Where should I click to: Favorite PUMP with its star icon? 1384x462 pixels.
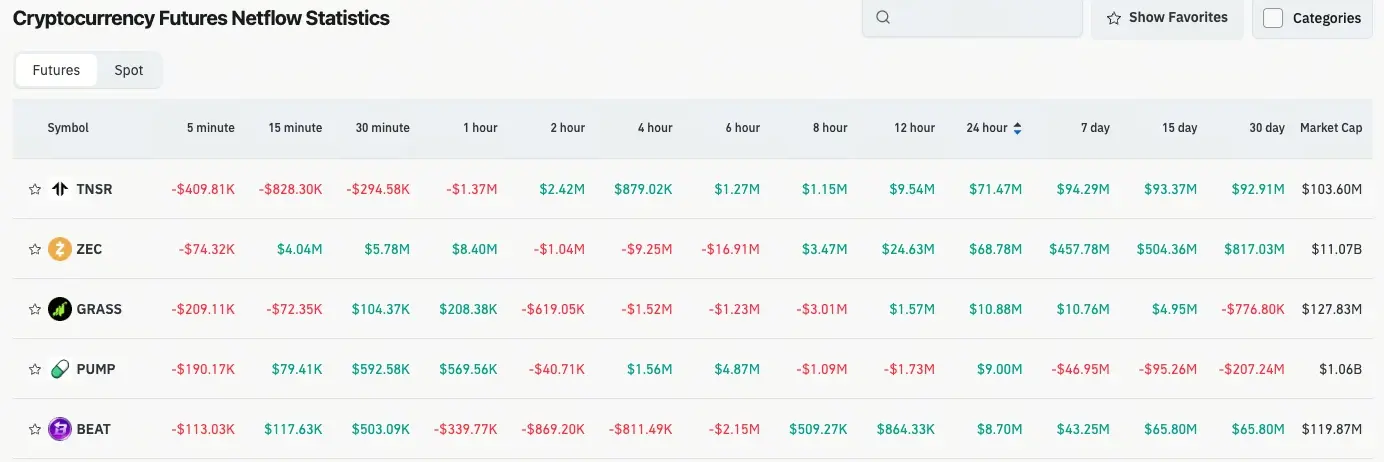pyautogui.click(x=35, y=369)
